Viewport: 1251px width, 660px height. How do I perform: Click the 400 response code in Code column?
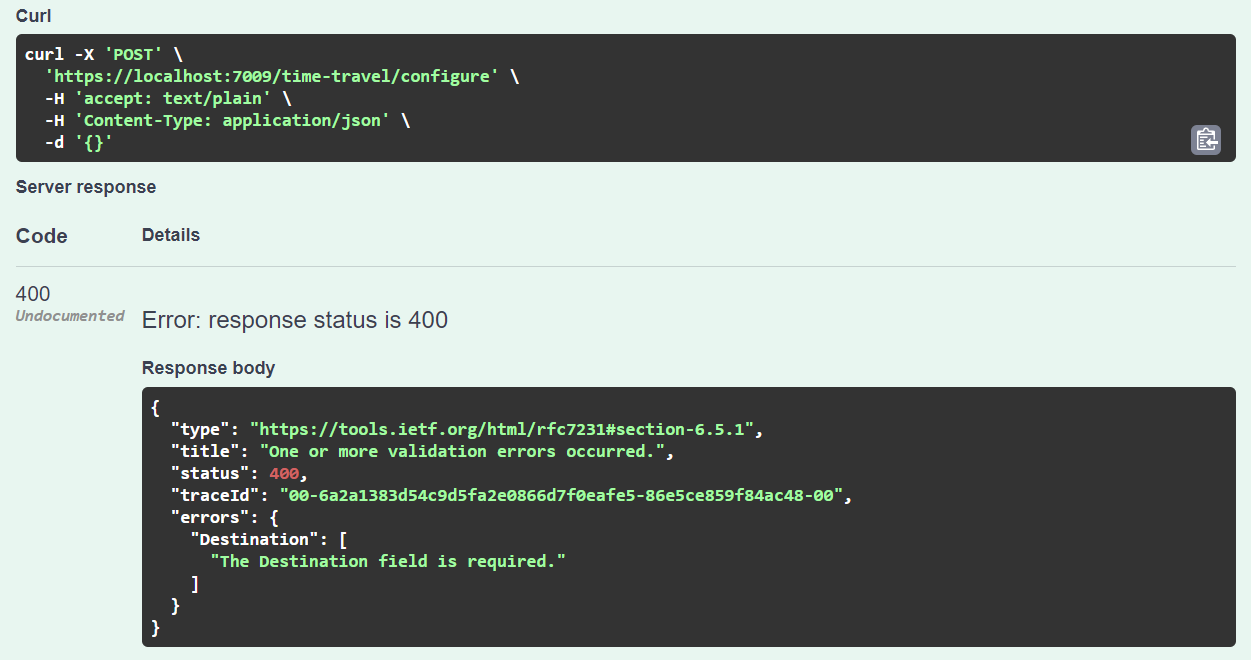(33, 294)
